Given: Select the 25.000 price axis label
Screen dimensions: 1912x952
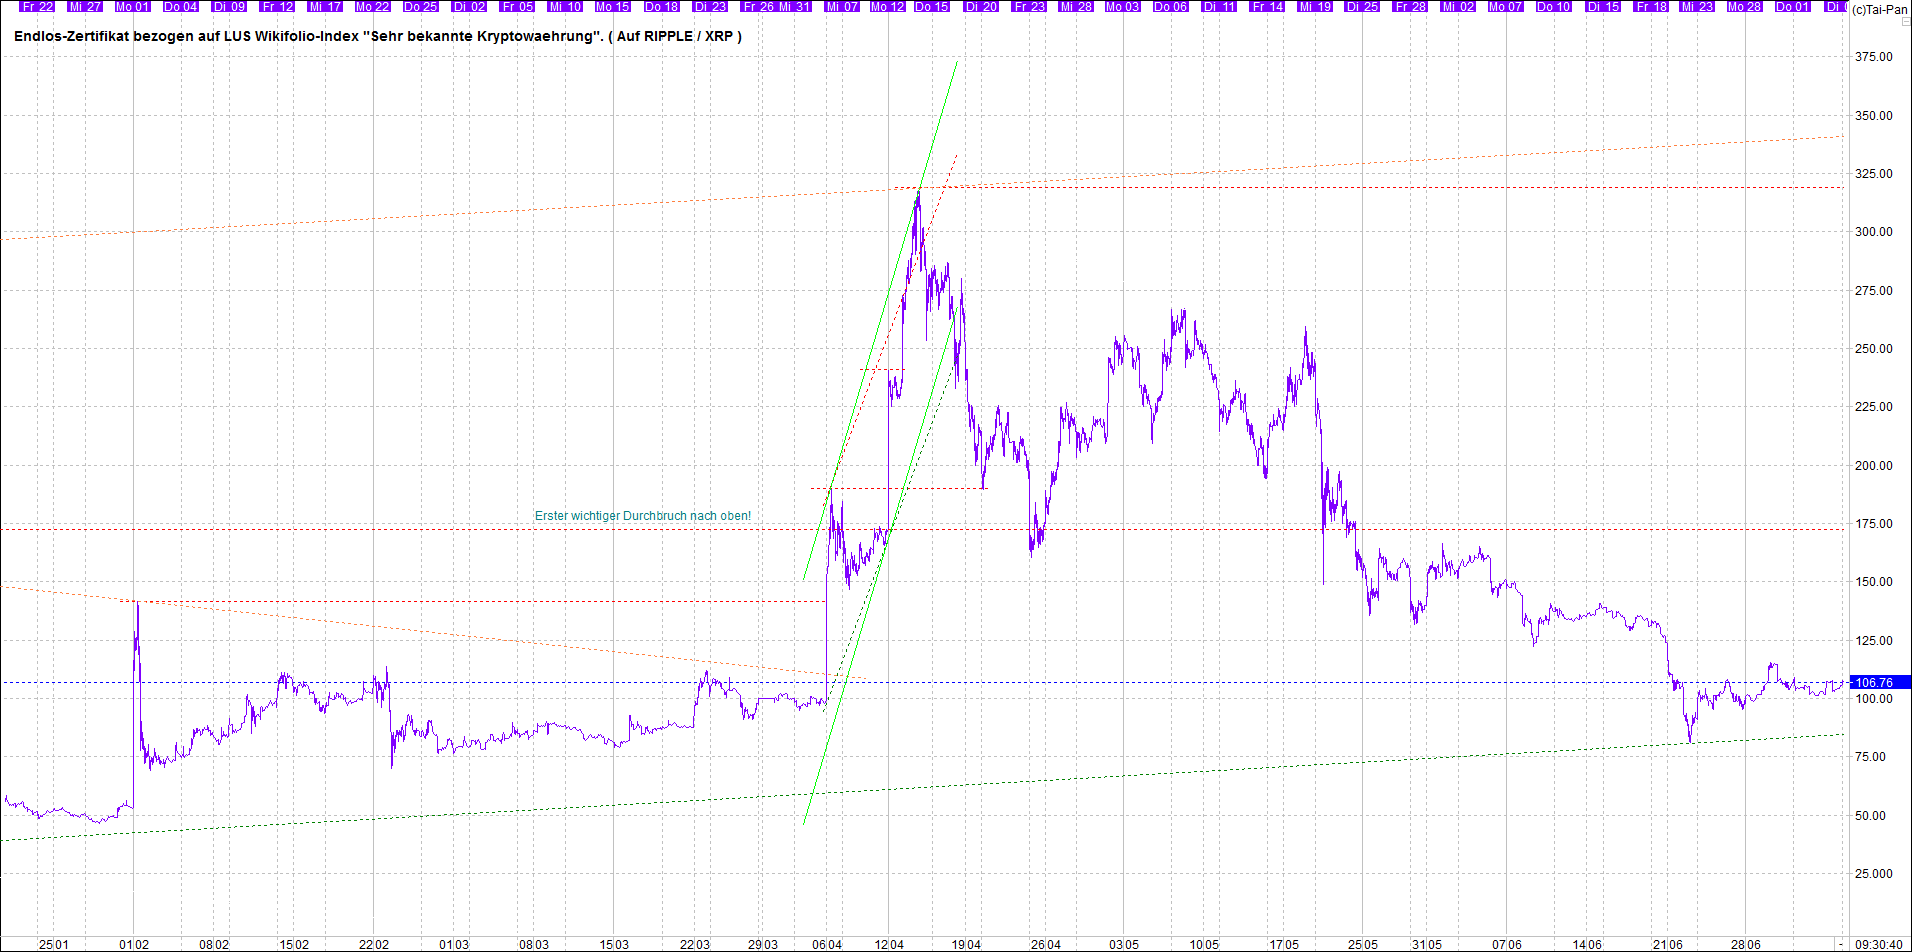Looking at the screenshot, I should [x=1873, y=873].
